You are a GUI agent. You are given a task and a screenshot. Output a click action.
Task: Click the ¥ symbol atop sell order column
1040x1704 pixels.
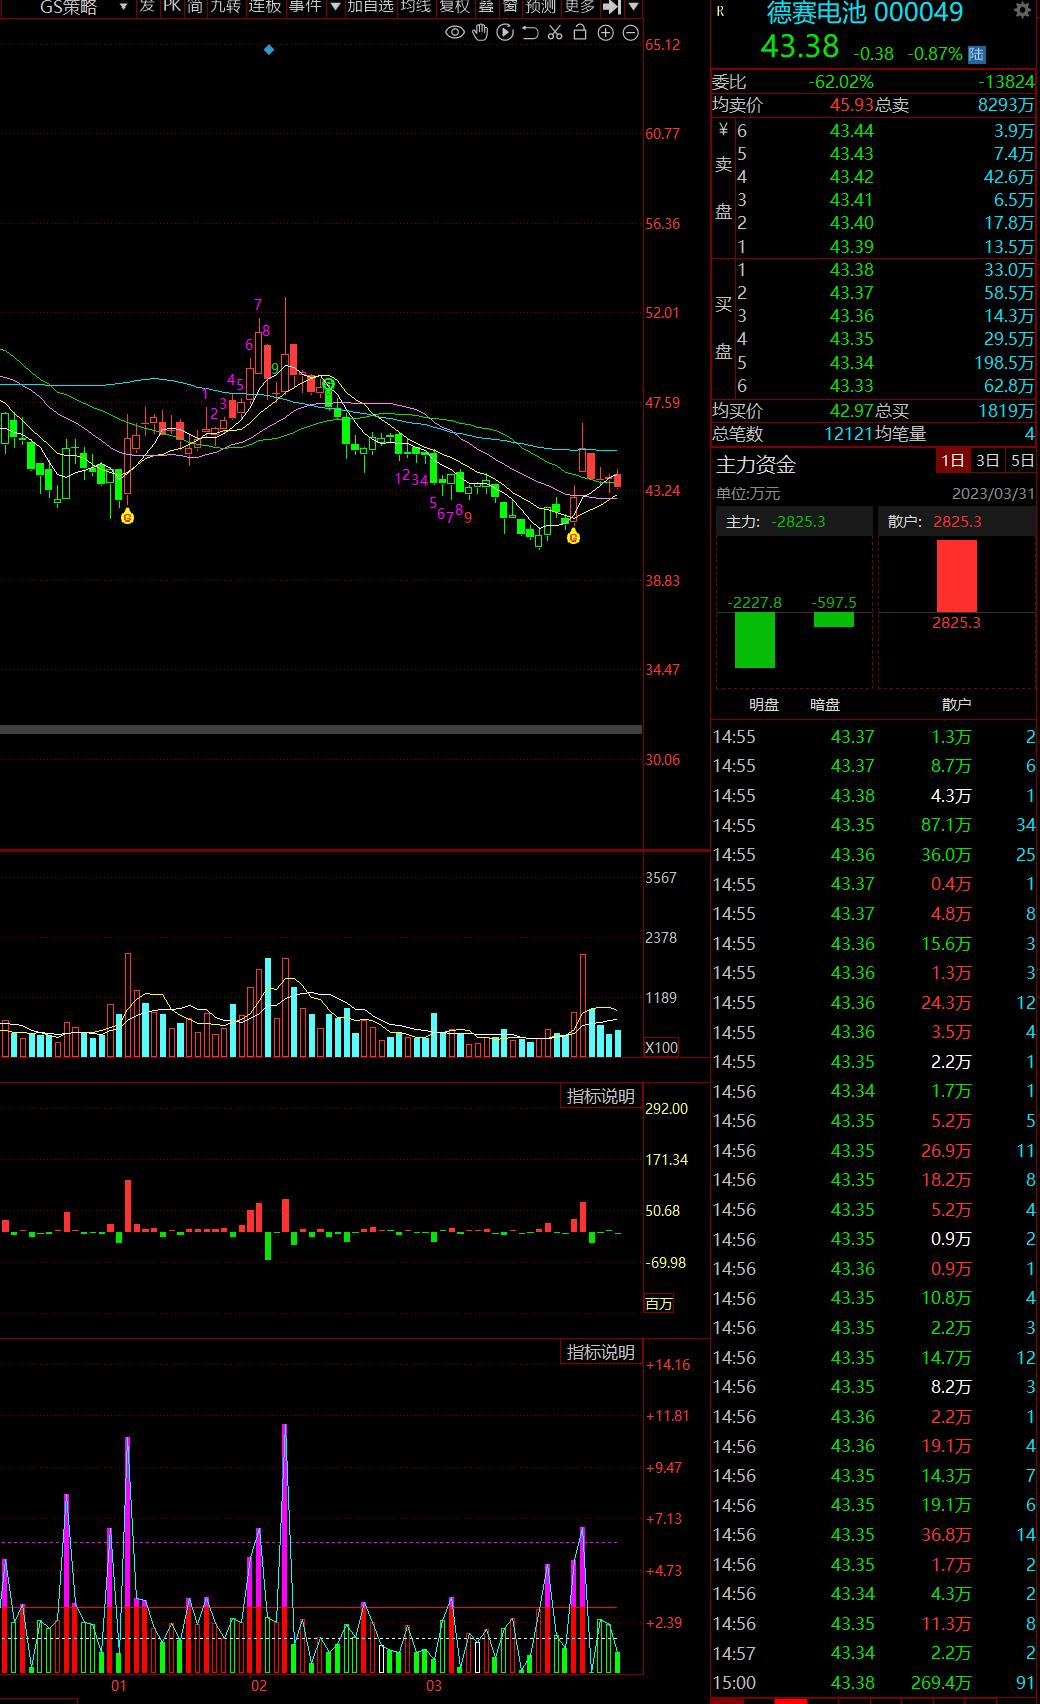[x=723, y=130]
